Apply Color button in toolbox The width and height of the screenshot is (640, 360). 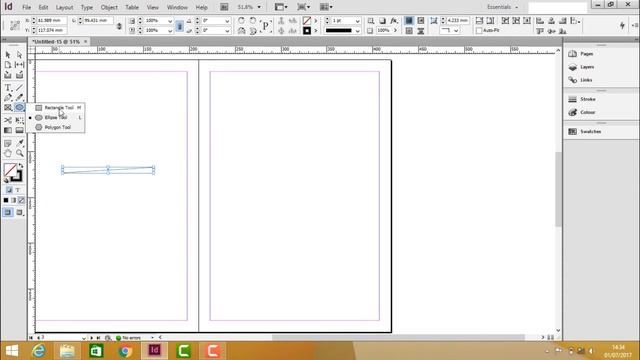(x=6, y=200)
